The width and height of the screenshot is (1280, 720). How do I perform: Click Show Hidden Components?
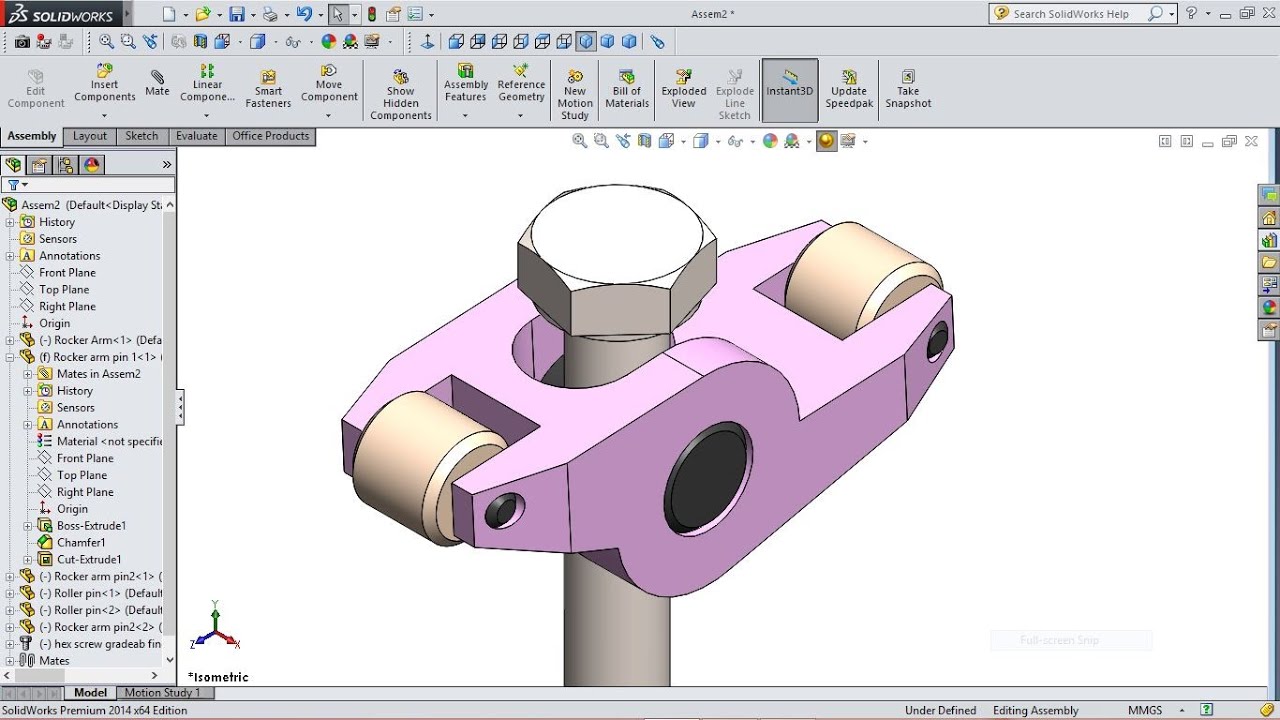click(400, 95)
